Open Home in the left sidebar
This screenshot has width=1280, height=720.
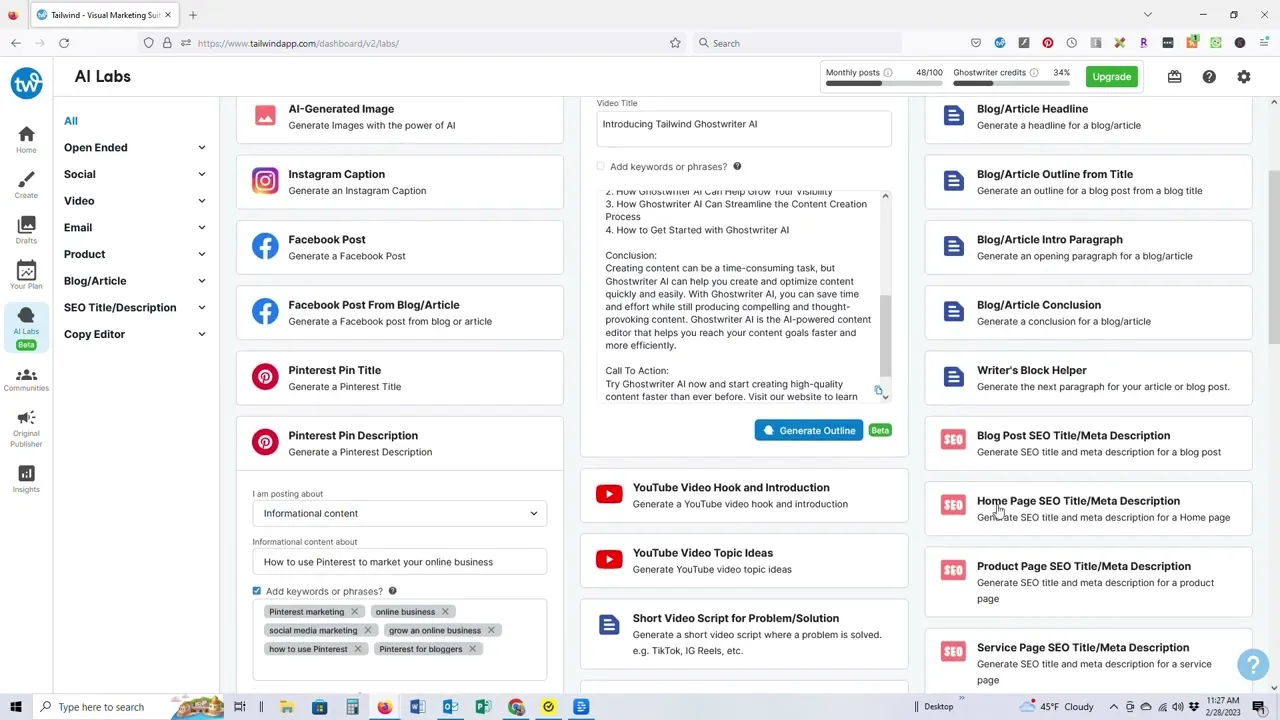(26, 139)
